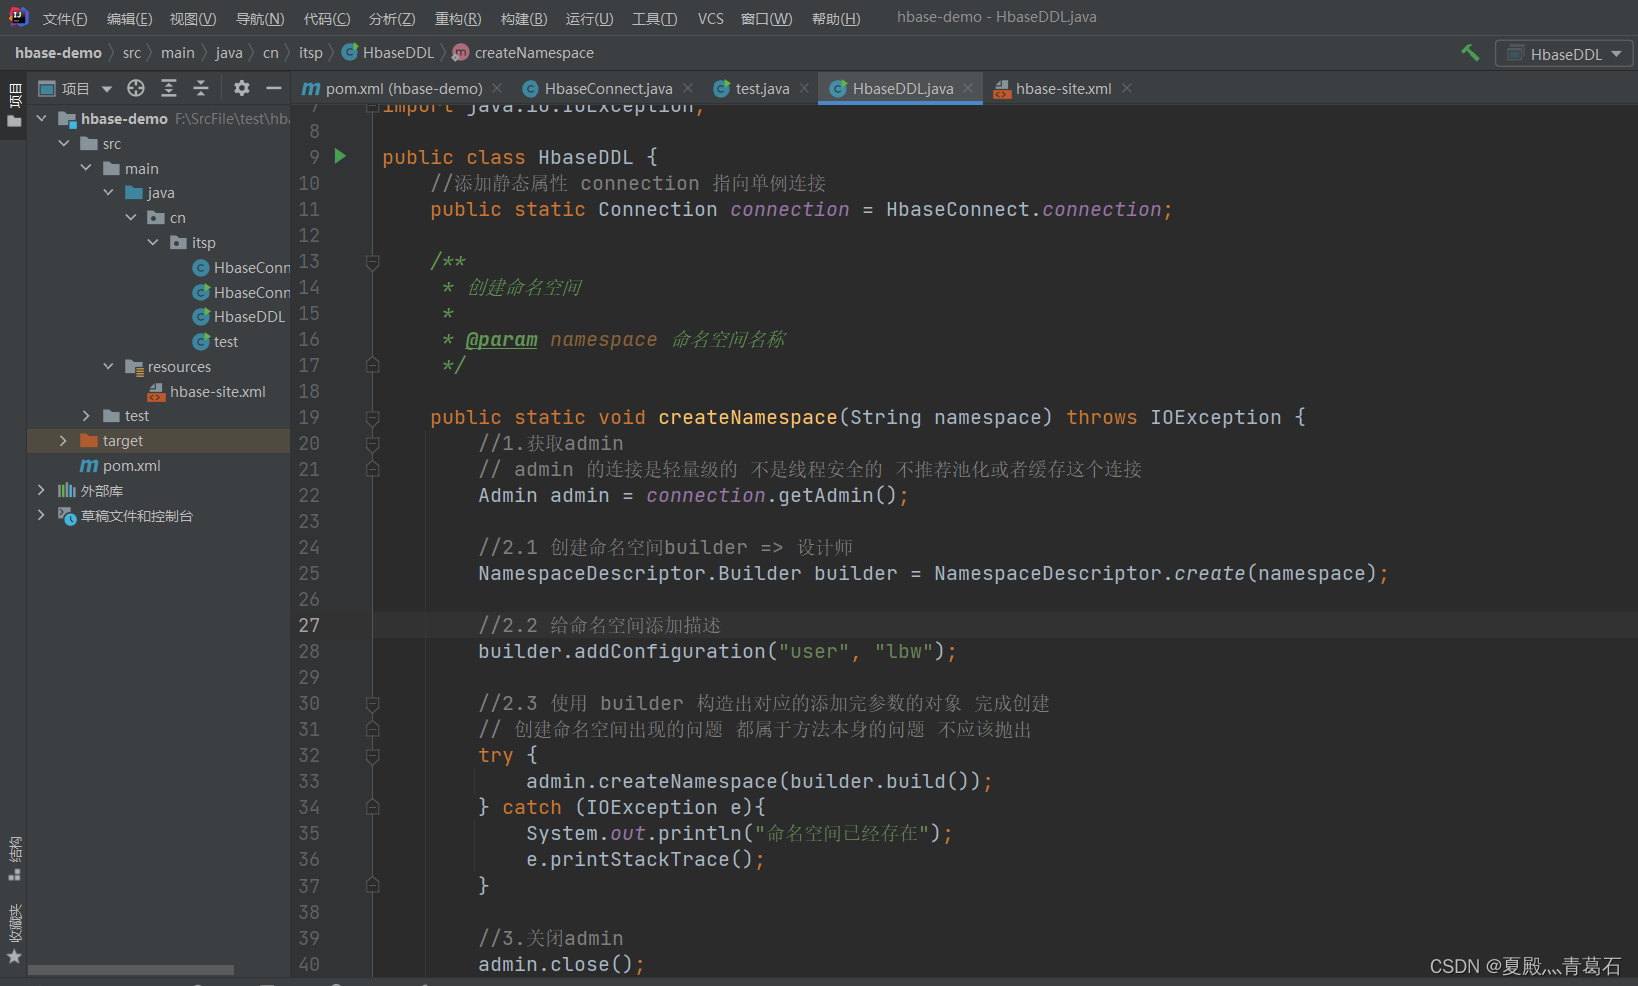Collapse the hbase-demo project root
Screen dimensions: 1638x986
coord(42,118)
